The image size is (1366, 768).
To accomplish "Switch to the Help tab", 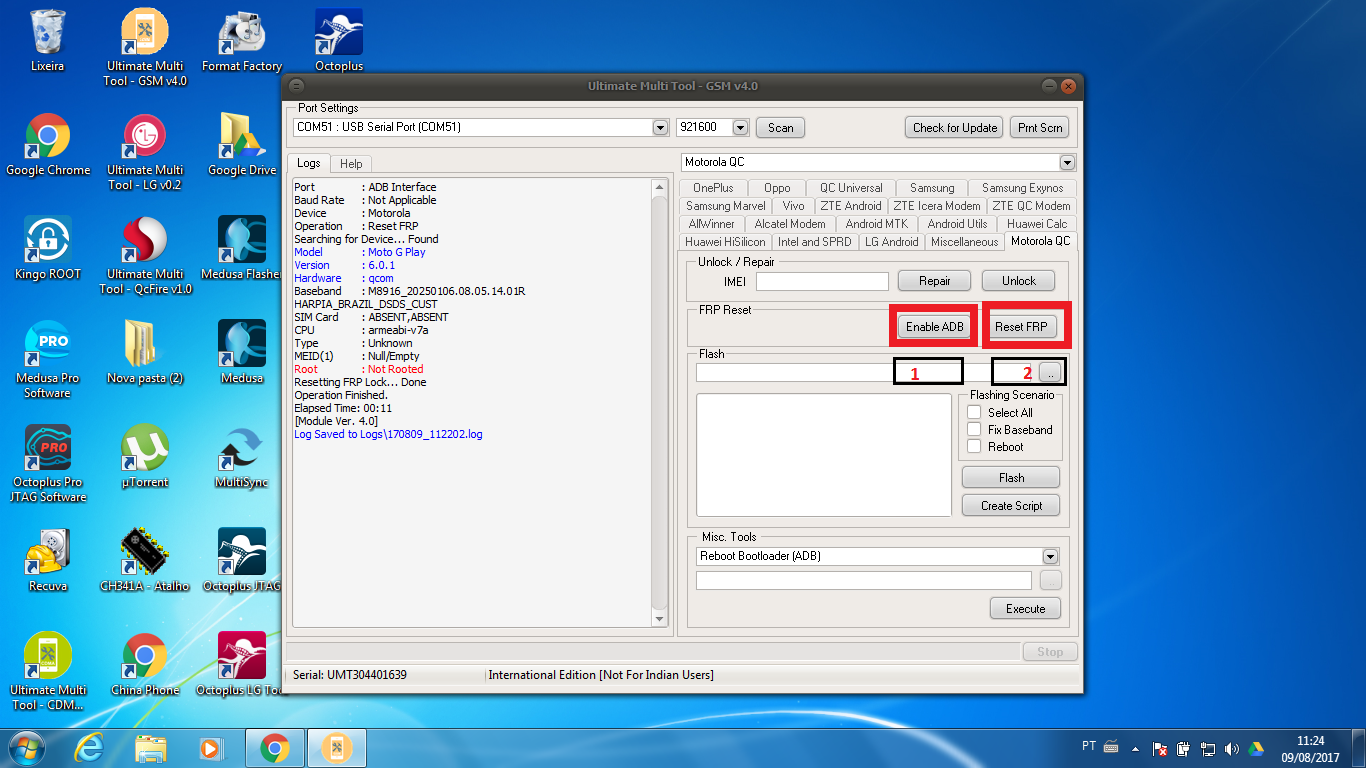I will click(x=351, y=164).
